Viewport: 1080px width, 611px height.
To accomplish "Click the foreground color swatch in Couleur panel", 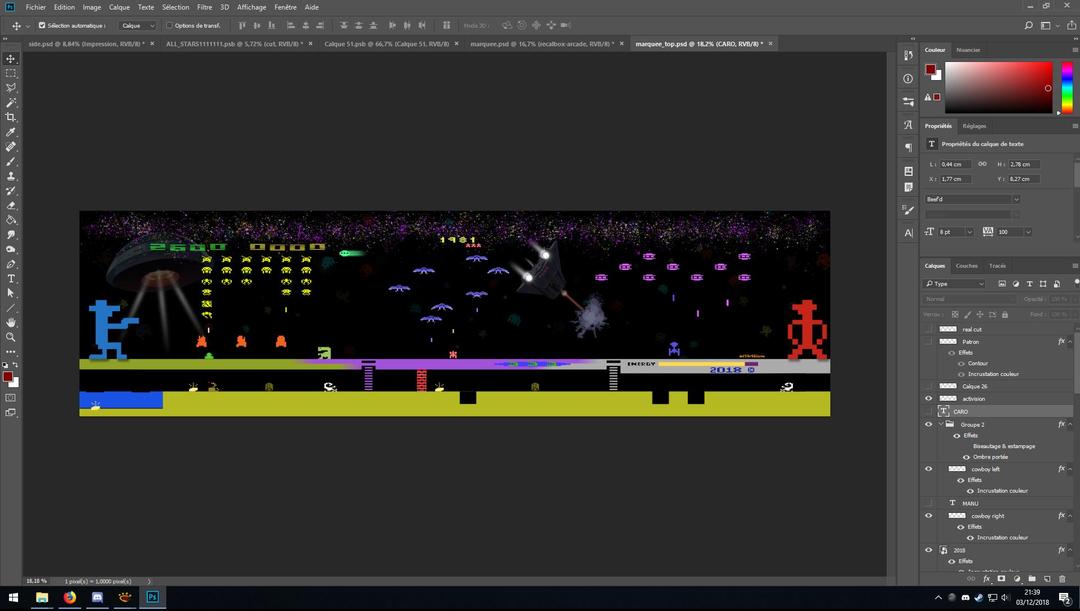I will (x=931, y=69).
